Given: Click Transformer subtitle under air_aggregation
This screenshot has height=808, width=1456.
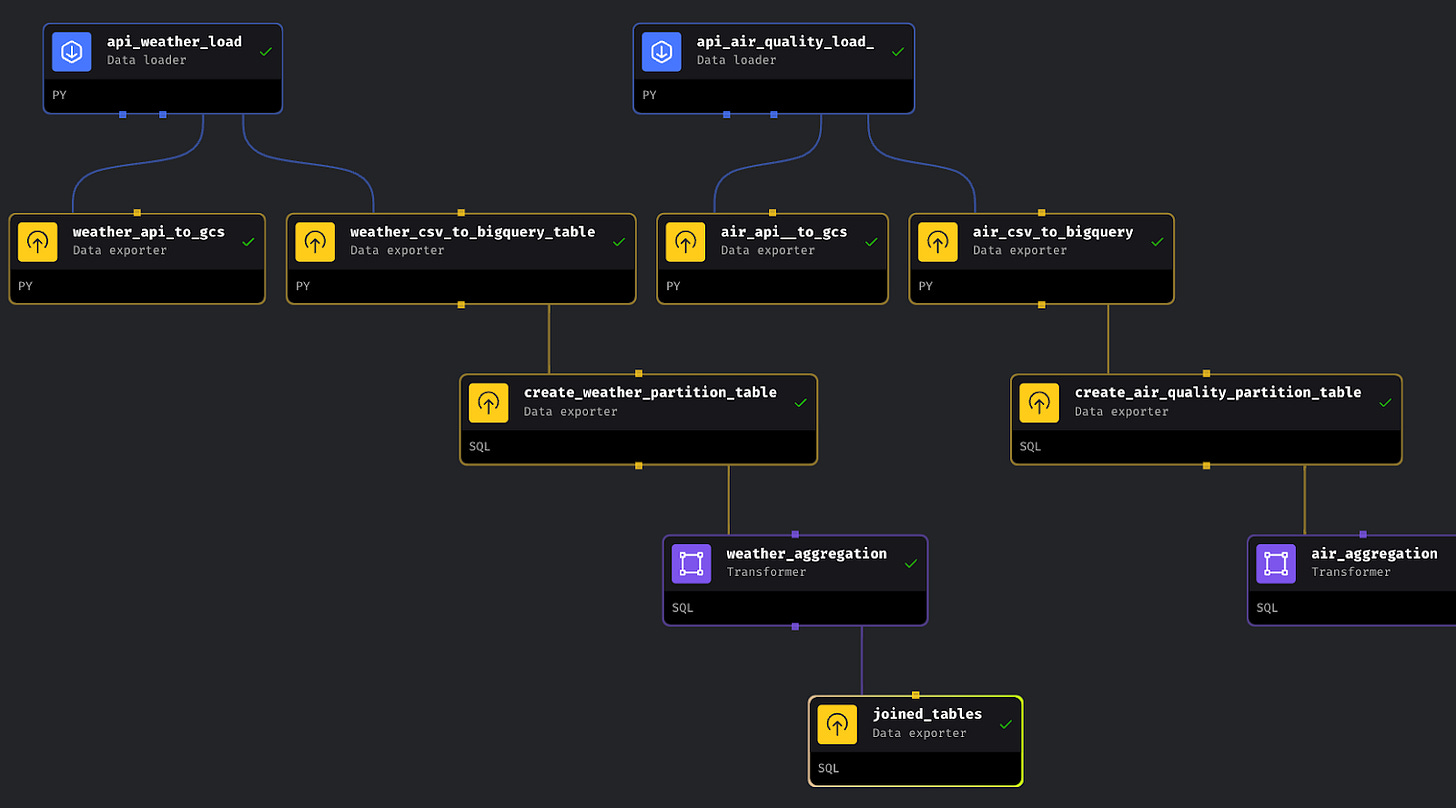Looking at the screenshot, I should 1351,573.
